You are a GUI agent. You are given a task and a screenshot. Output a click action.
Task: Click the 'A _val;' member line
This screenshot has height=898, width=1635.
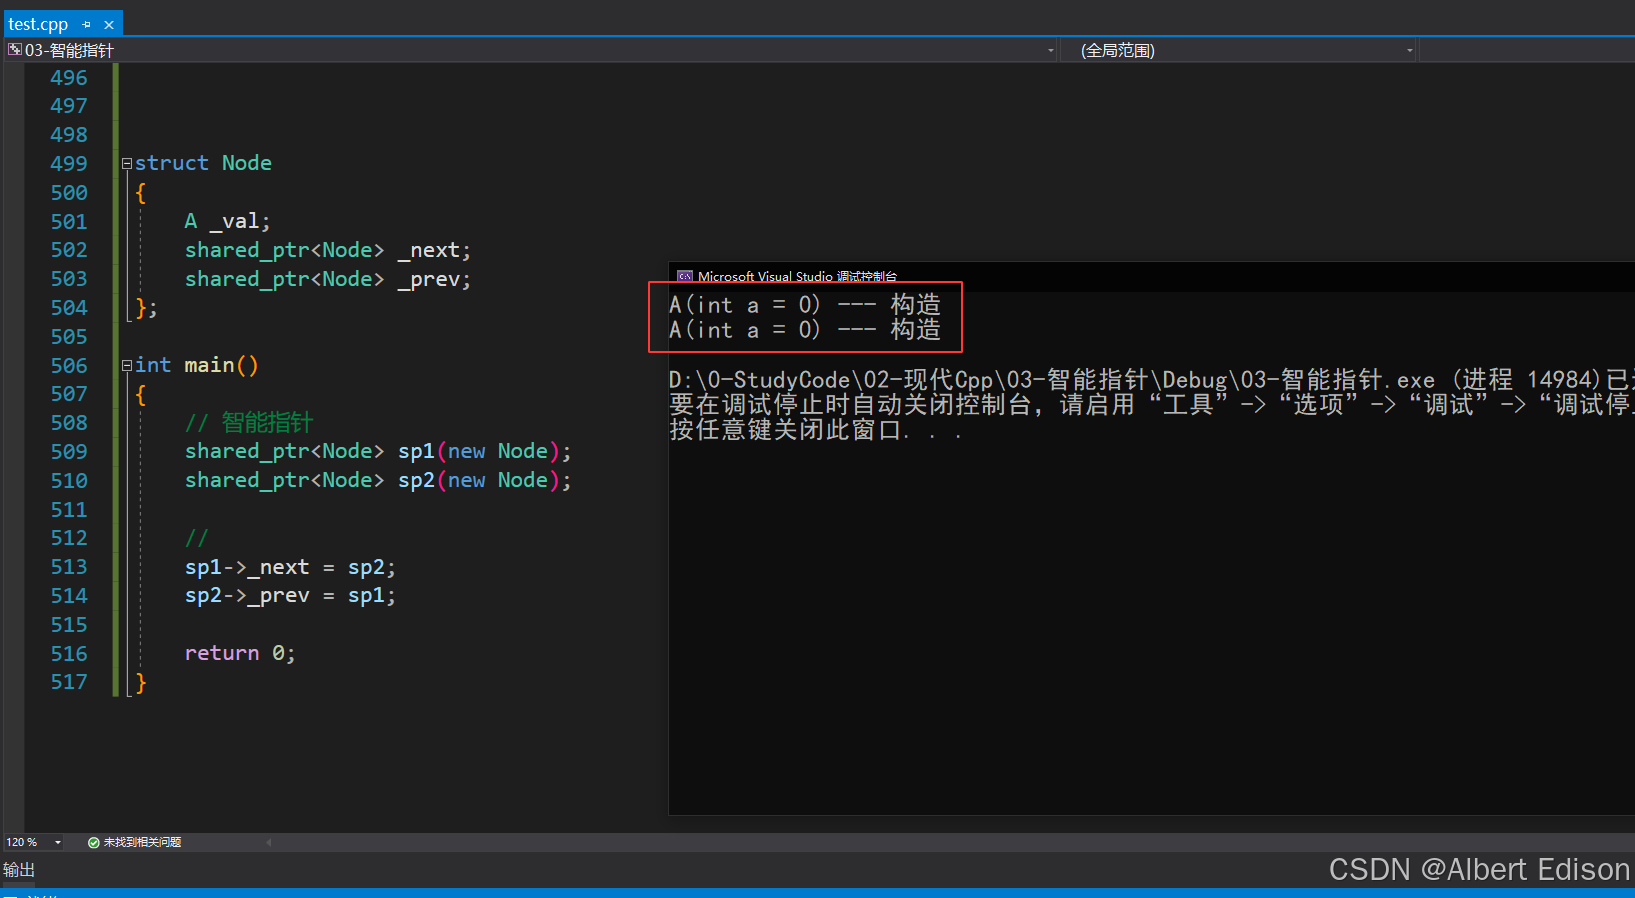(x=227, y=221)
